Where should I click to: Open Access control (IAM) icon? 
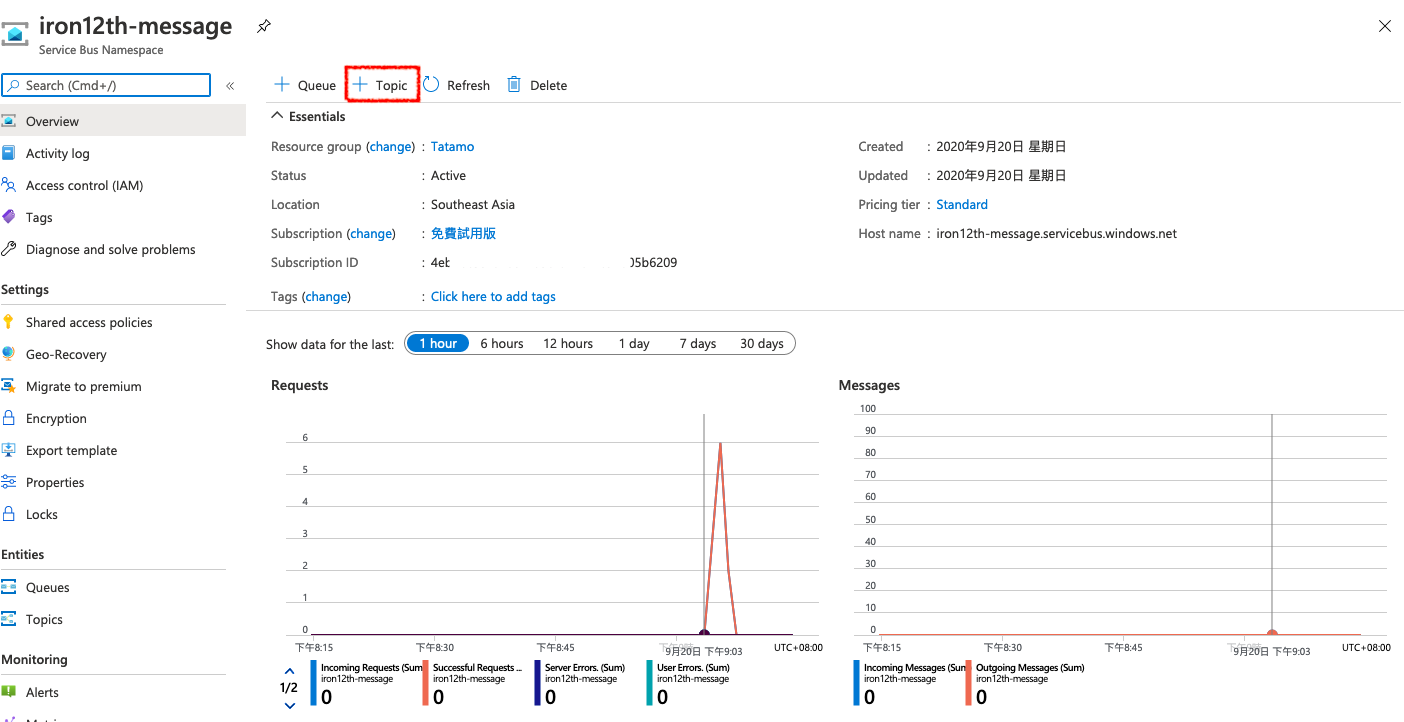coord(9,185)
